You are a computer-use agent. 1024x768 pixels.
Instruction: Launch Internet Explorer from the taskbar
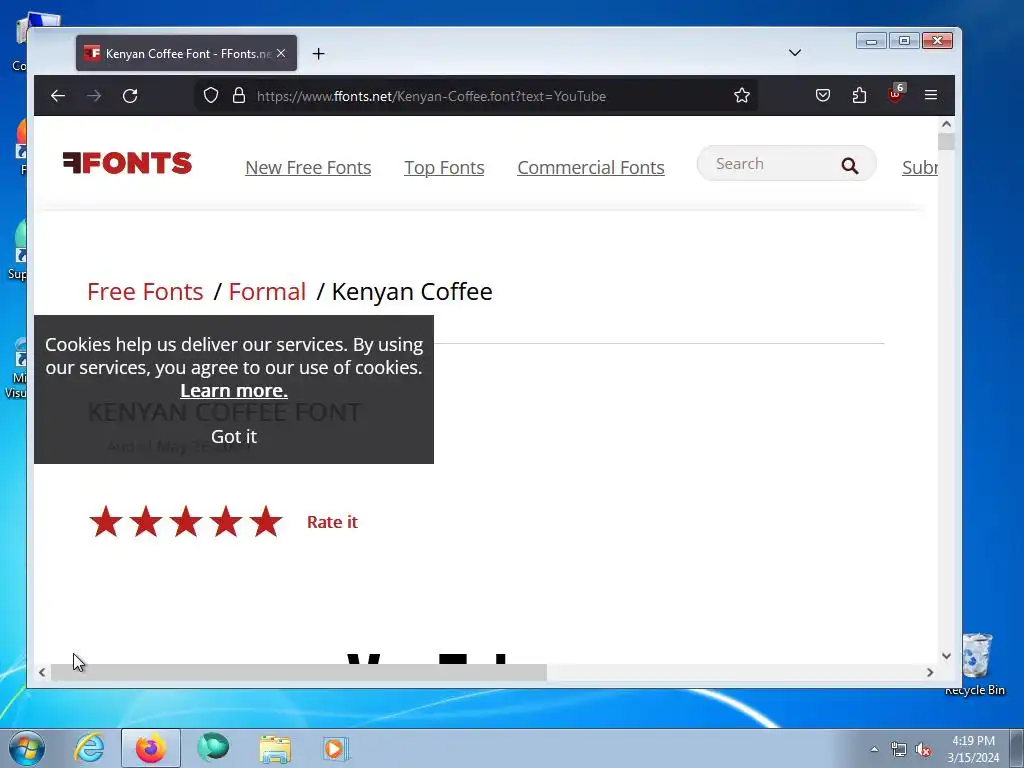pyautogui.click(x=89, y=748)
